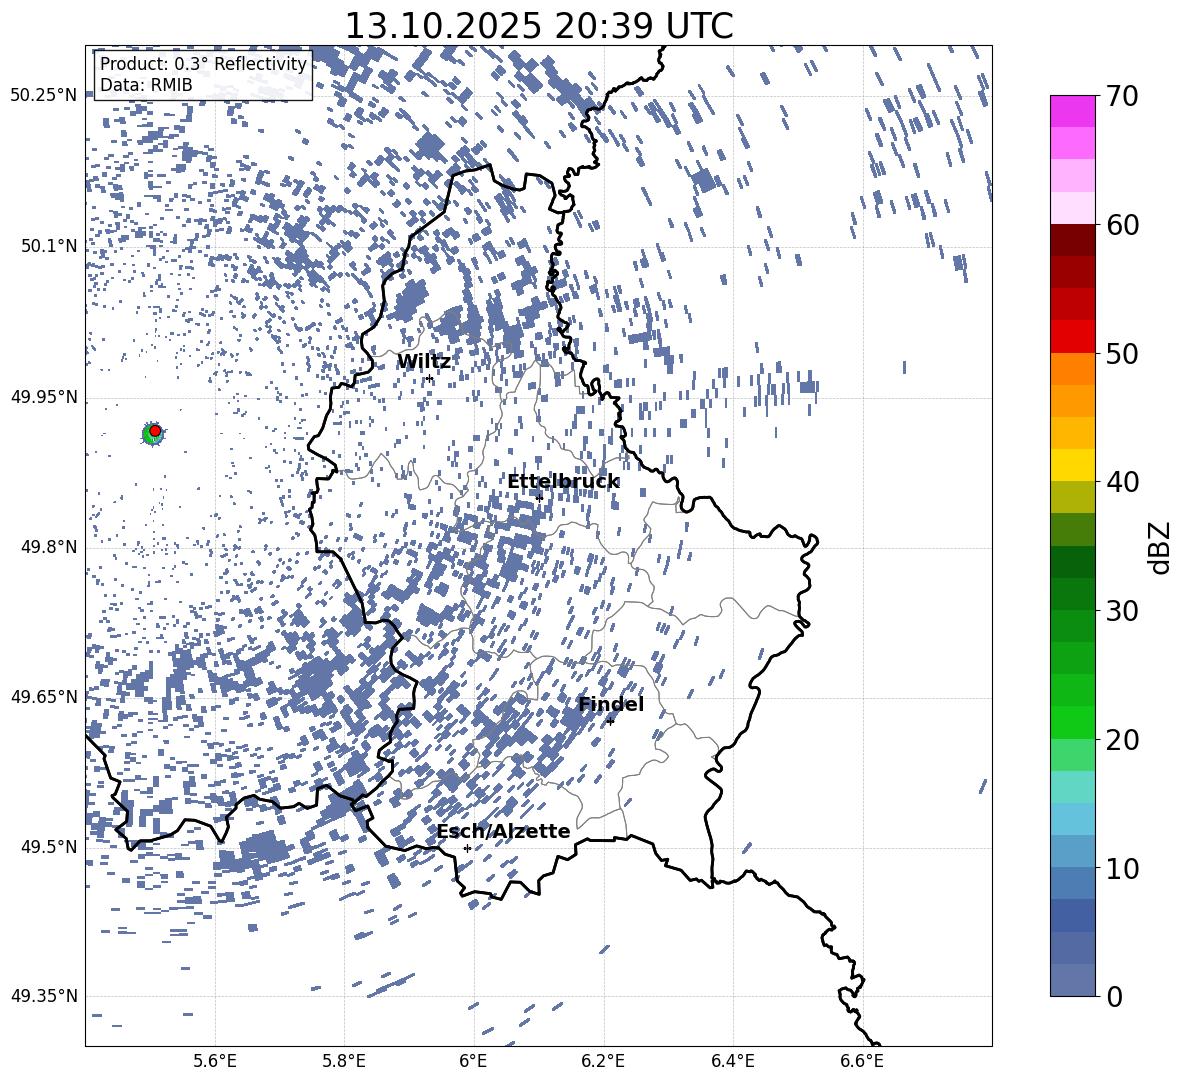
Task: Click the colorbar value 10
Action: point(1123,868)
